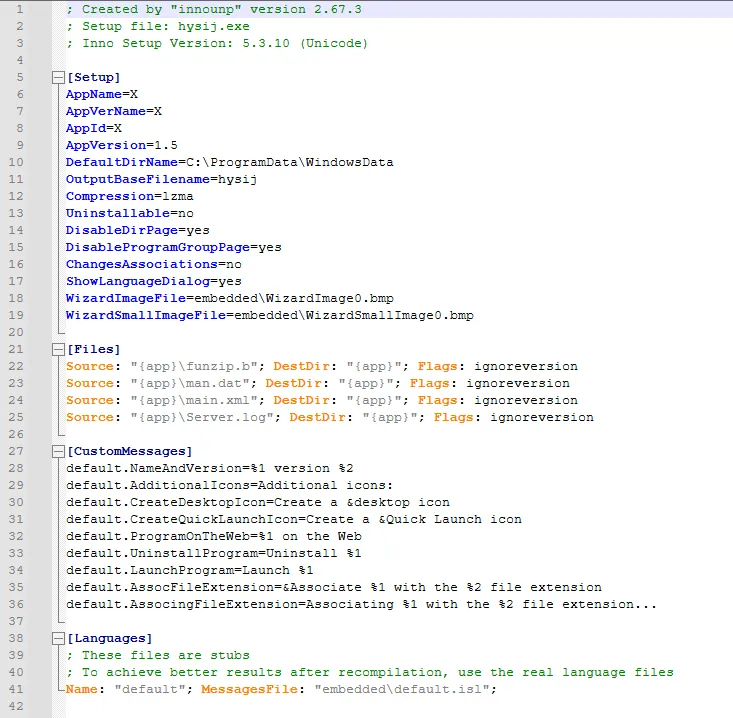This screenshot has width=733, height=718.
Task: Click the comment 'Created by "innounp" version 2.67.3'
Action: (x=214, y=9)
